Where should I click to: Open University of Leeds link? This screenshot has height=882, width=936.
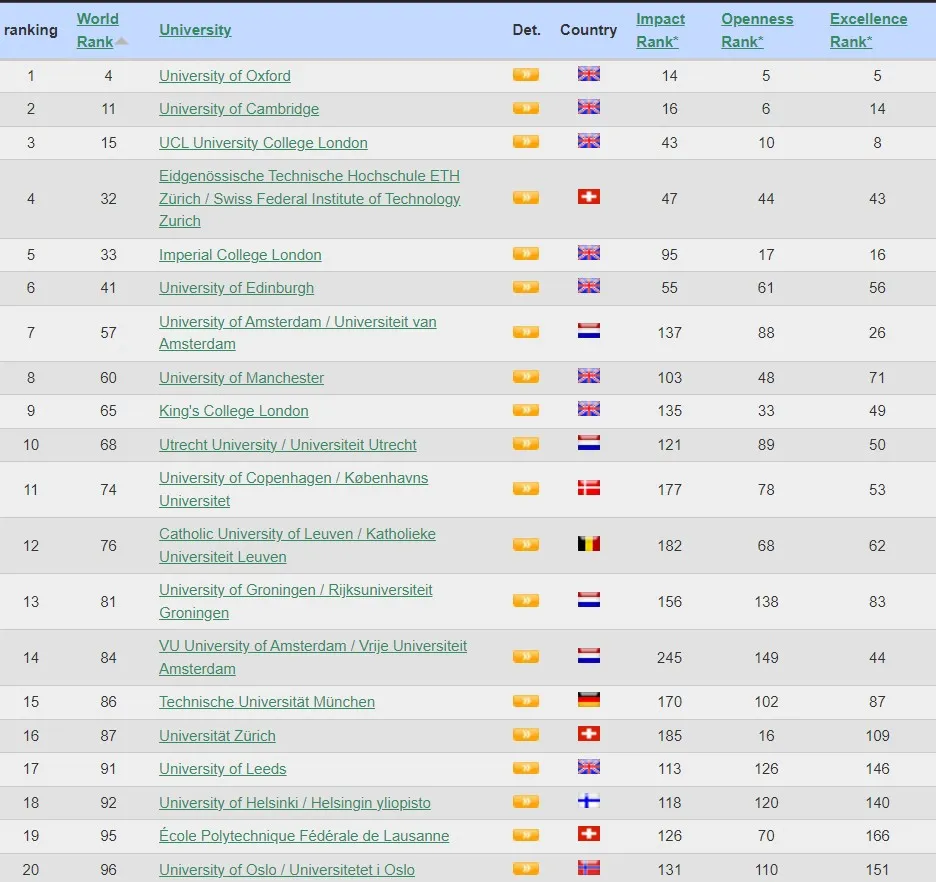223,769
